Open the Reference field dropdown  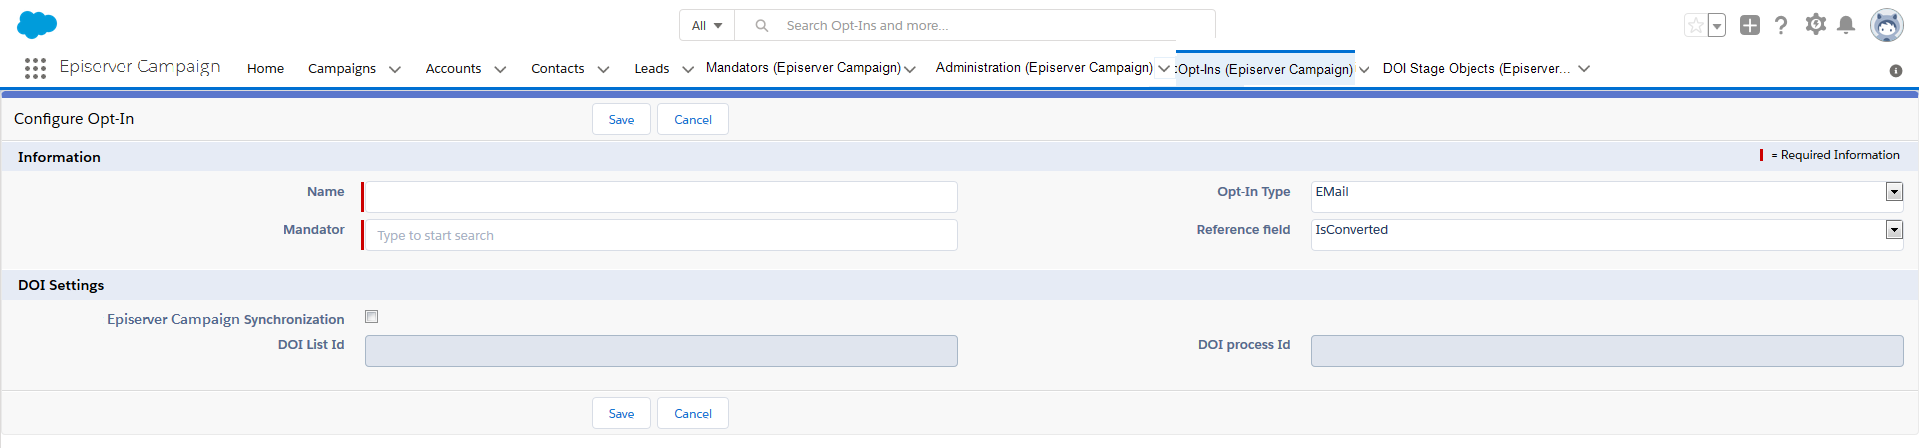pyautogui.click(x=1893, y=230)
